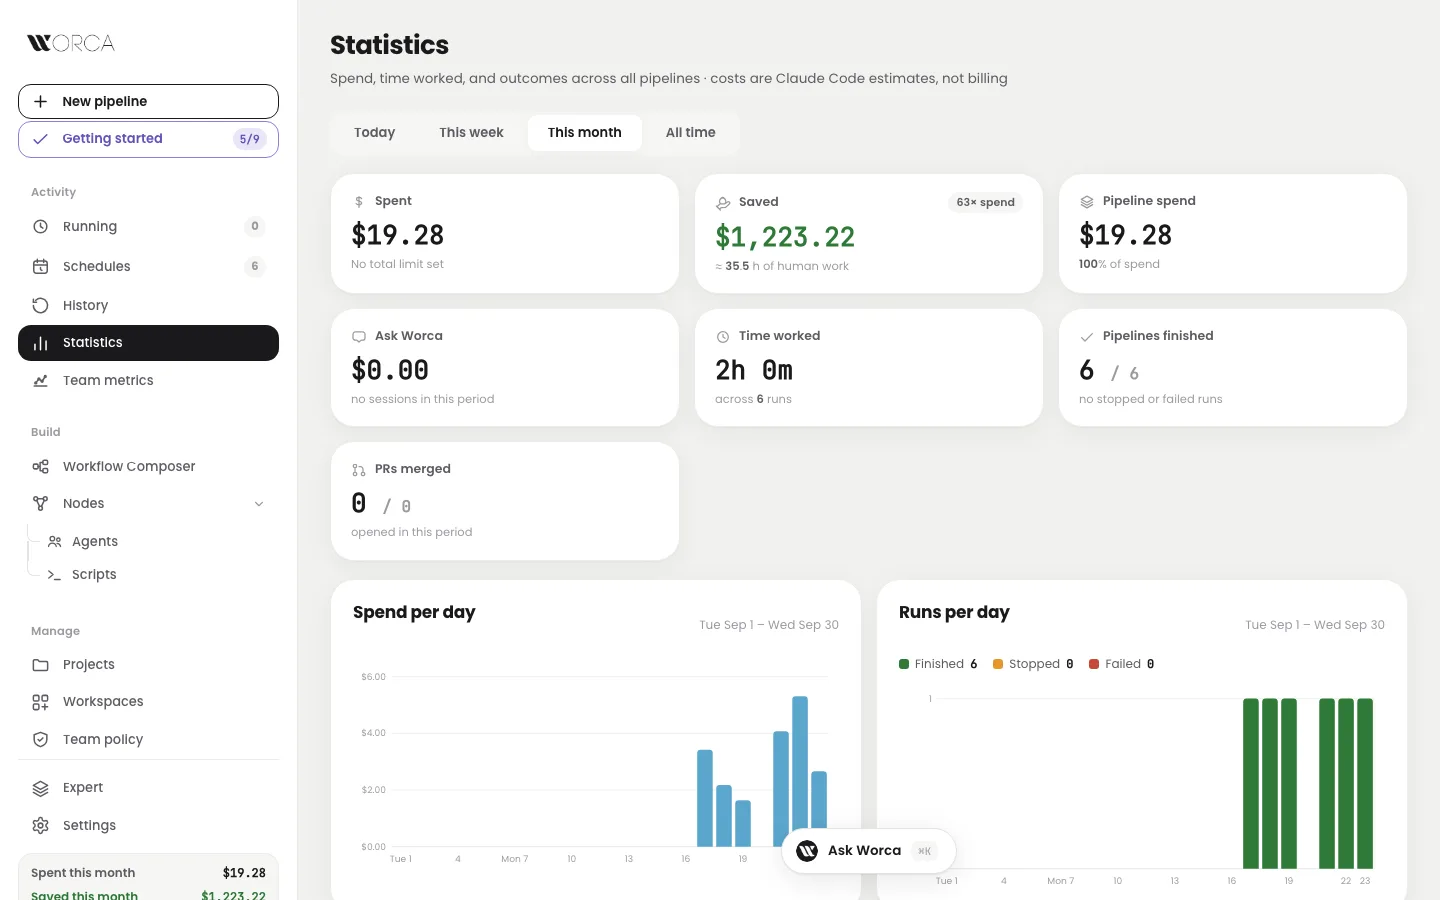
Task: Open the Statistics page in sidebar
Action: [x=148, y=343]
